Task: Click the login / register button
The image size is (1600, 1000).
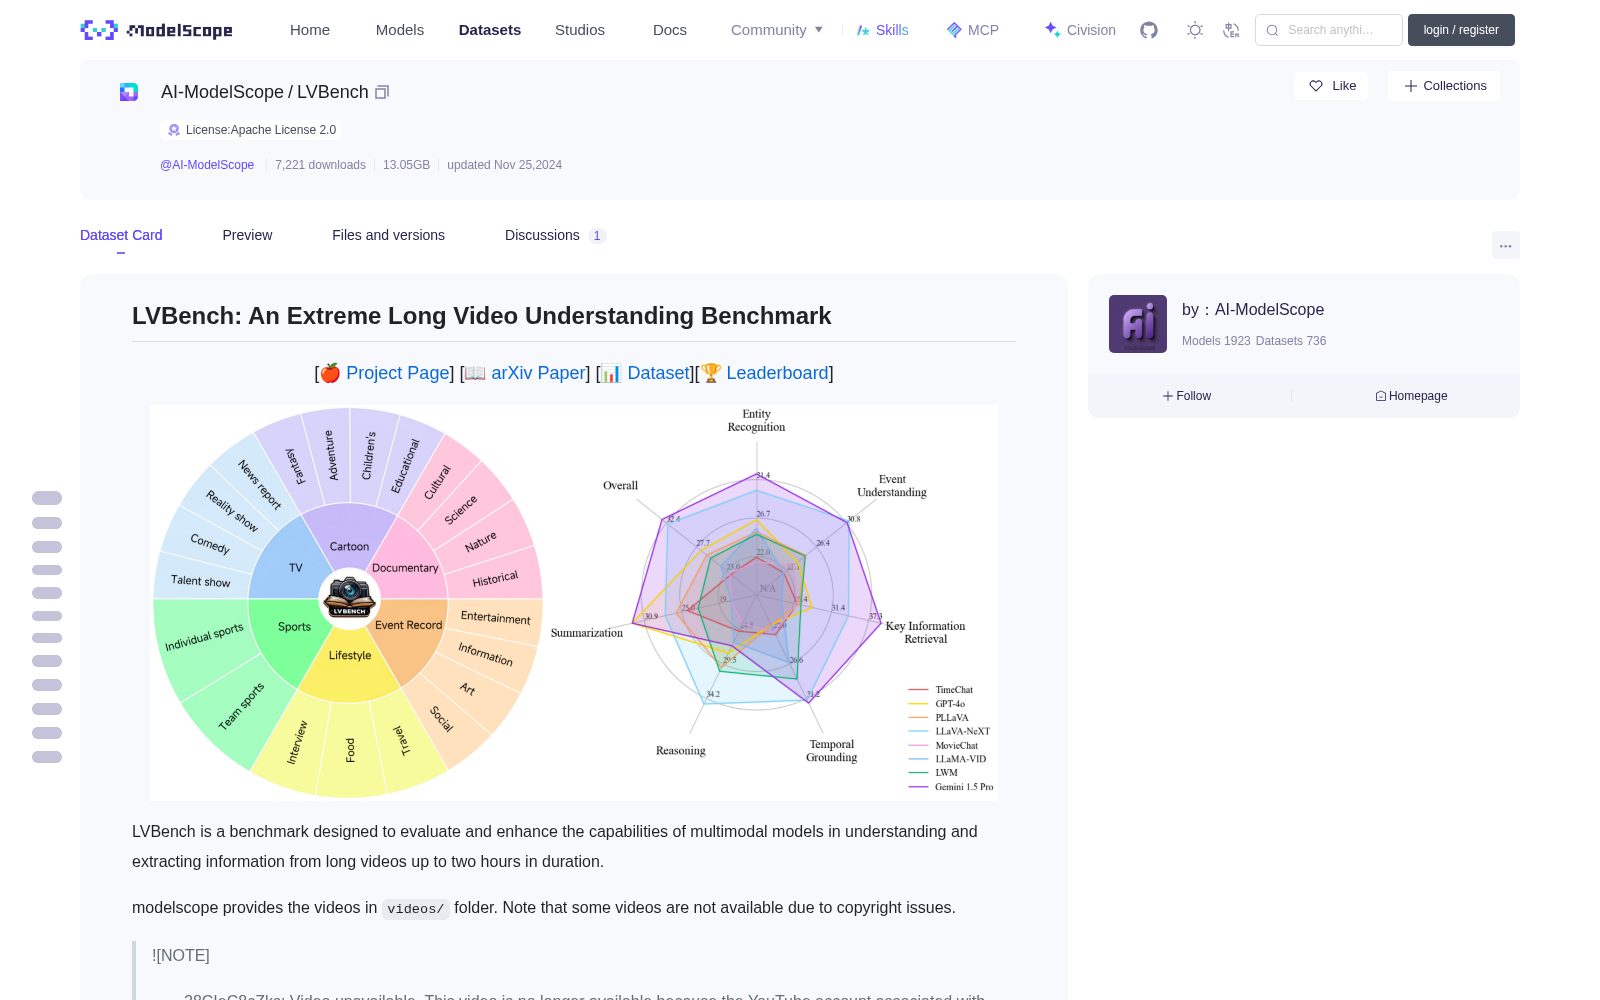Action: (x=1461, y=30)
